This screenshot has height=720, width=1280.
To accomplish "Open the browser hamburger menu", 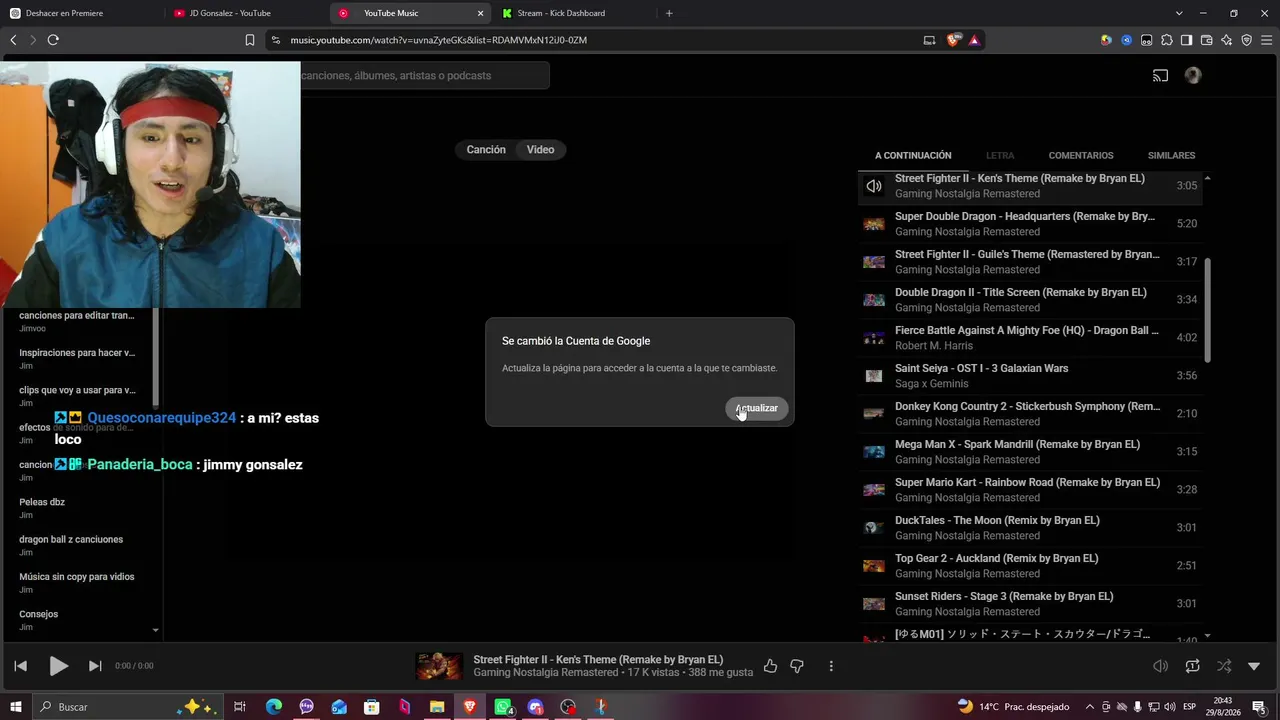I will pyautogui.click(x=1266, y=40).
